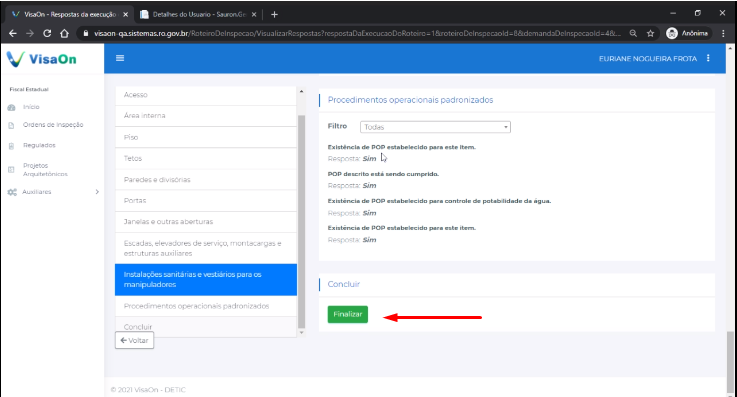Select Janelas e outras aberturas section
This screenshot has height=397, width=737.
(x=206, y=222)
